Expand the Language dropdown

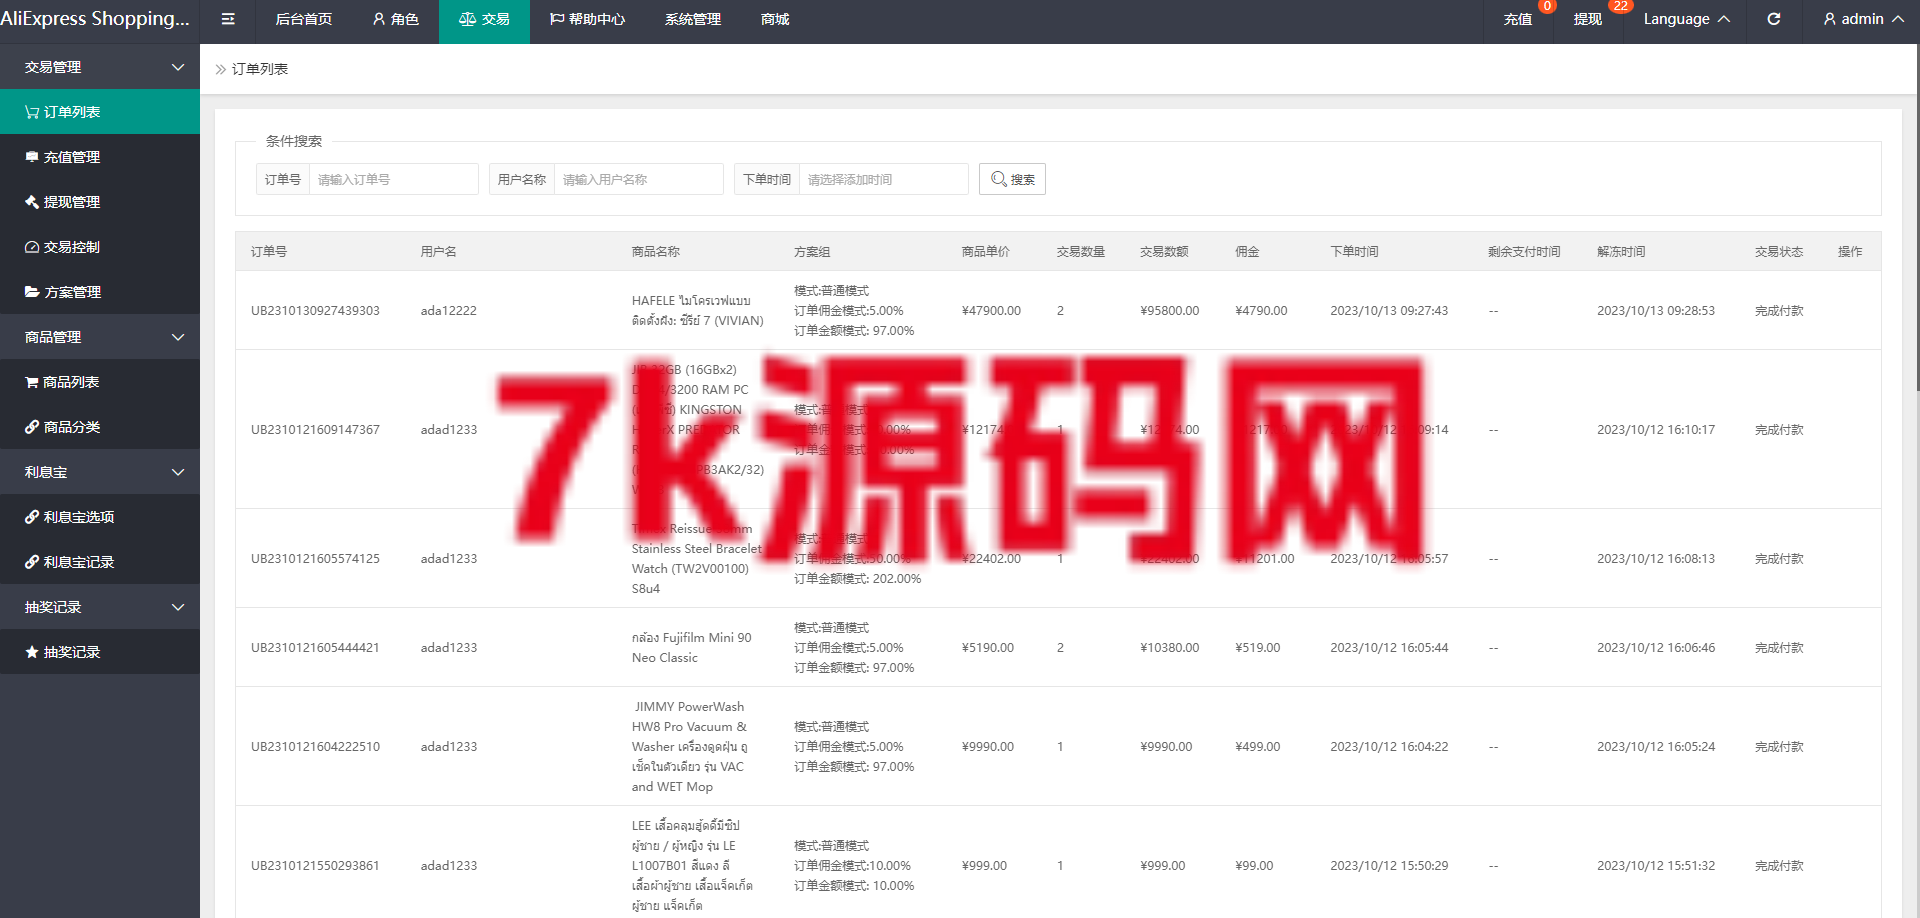(1686, 19)
